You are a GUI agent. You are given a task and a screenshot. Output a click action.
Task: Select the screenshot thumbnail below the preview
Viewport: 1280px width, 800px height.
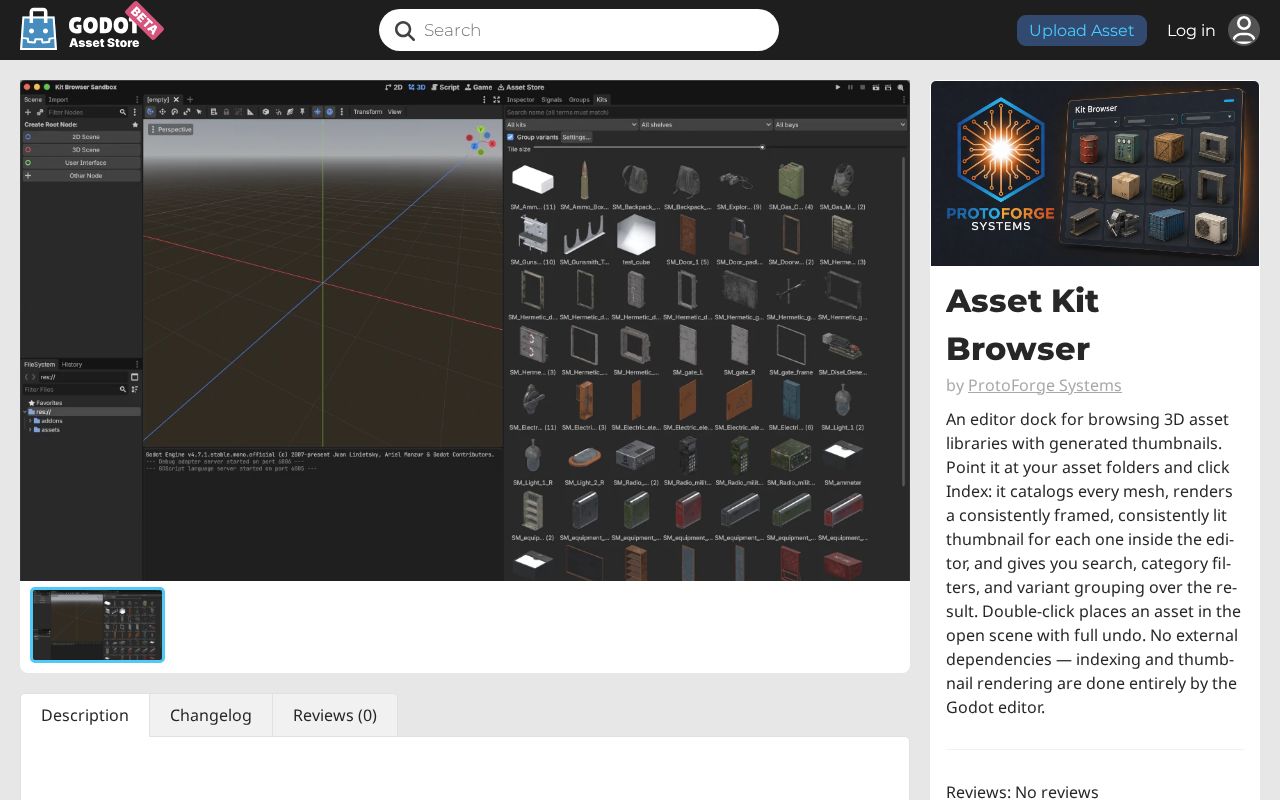(98, 625)
